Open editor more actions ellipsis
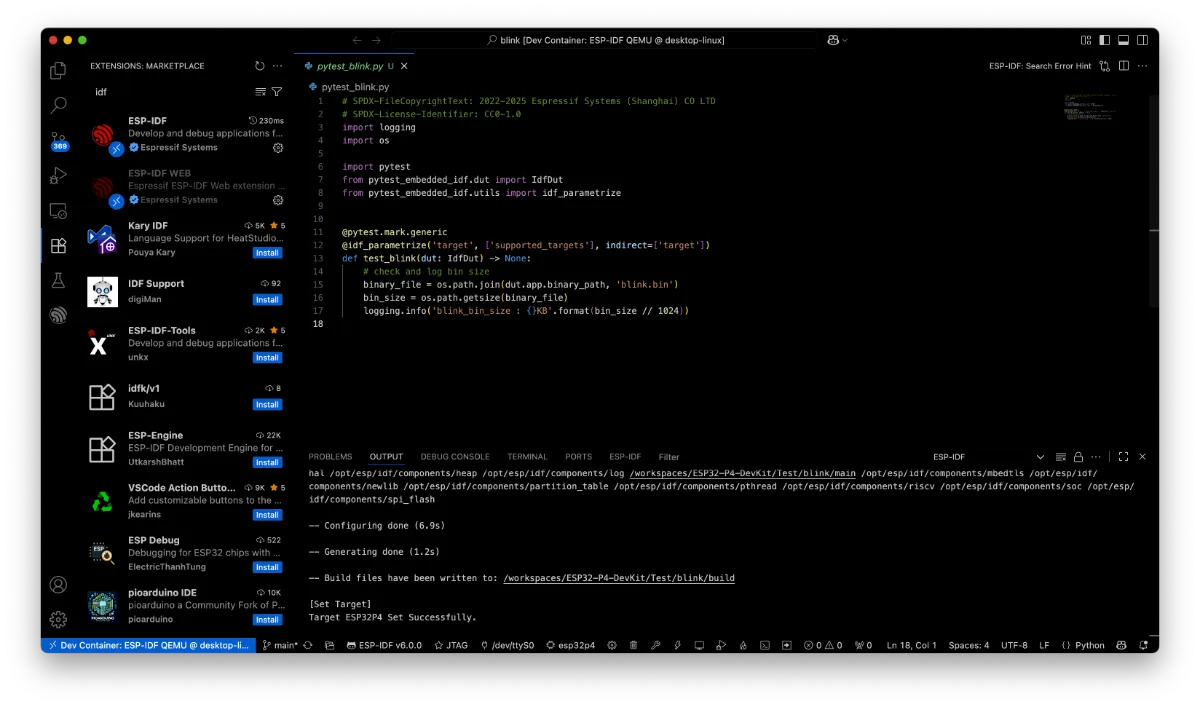The height and width of the screenshot is (707, 1200). click(x=1142, y=66)
